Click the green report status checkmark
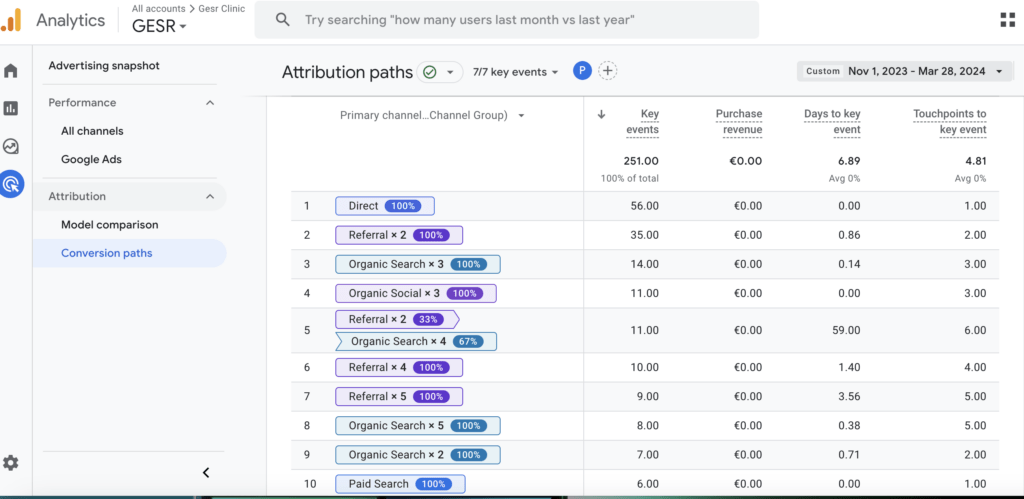The height and width of the screenshot is (499, 1024). pyautogui.click(x=430, y=72)
